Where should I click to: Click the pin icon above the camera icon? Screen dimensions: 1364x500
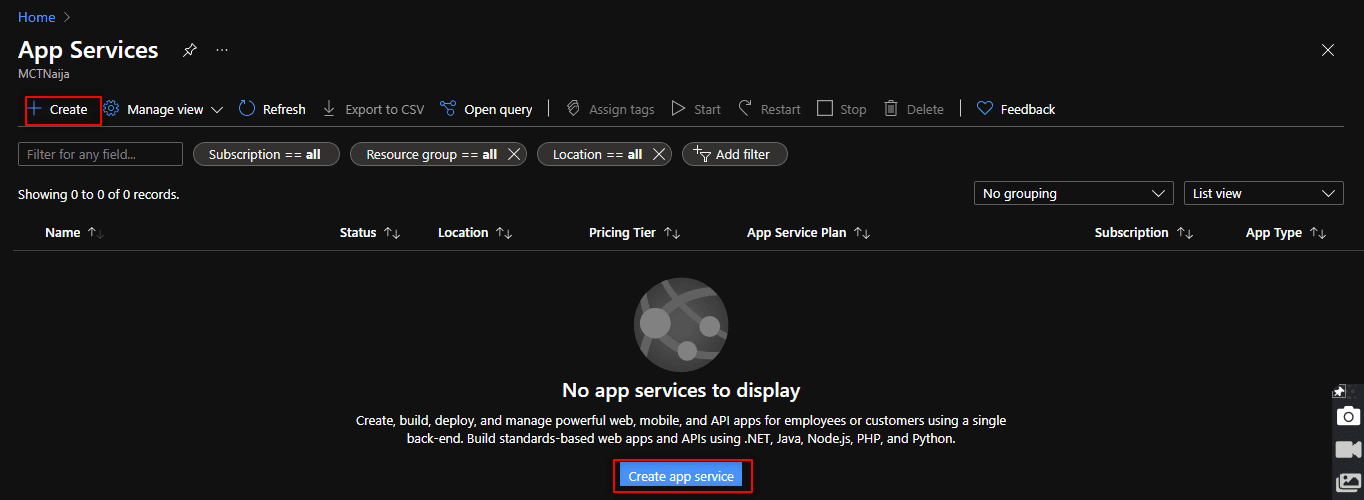(1339, 391)
